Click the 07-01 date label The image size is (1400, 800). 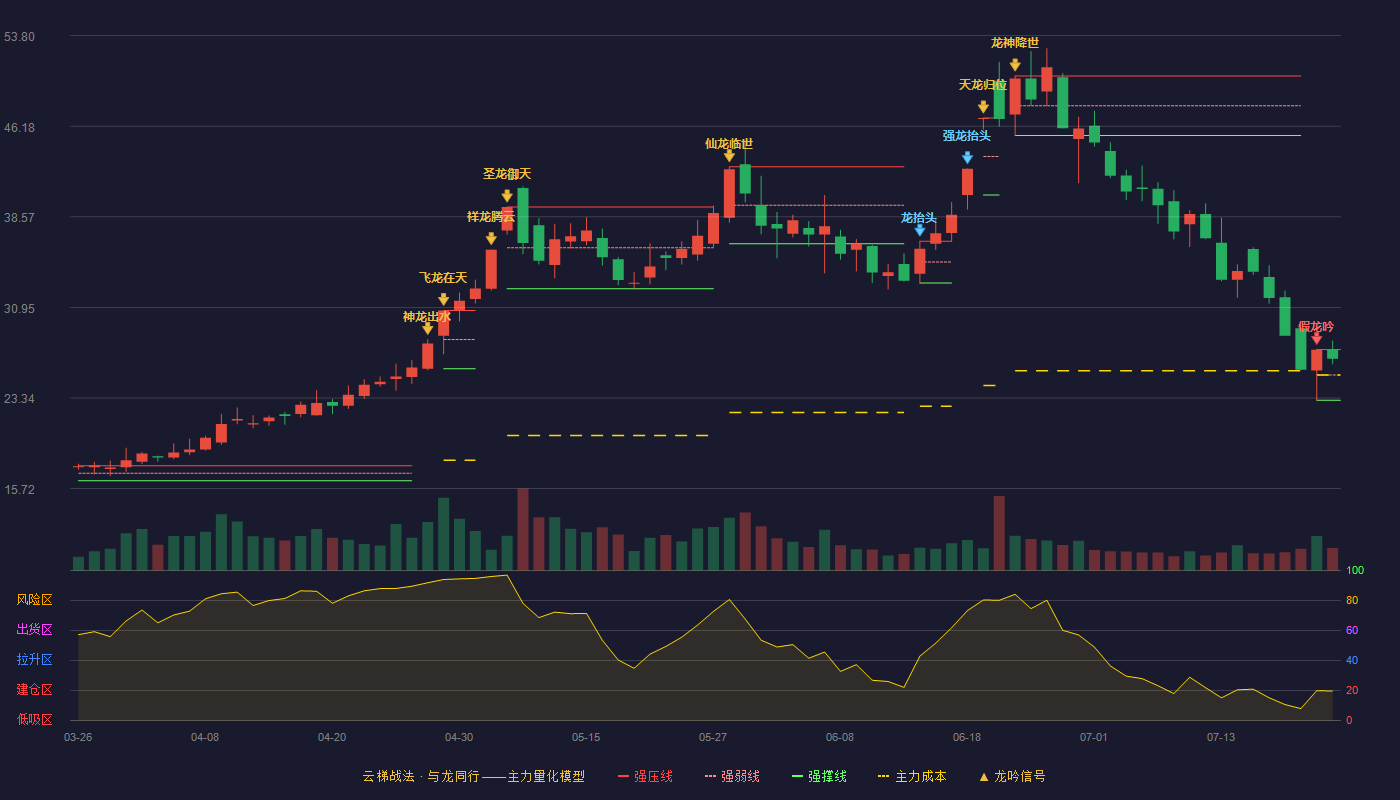click(1094, 737)
